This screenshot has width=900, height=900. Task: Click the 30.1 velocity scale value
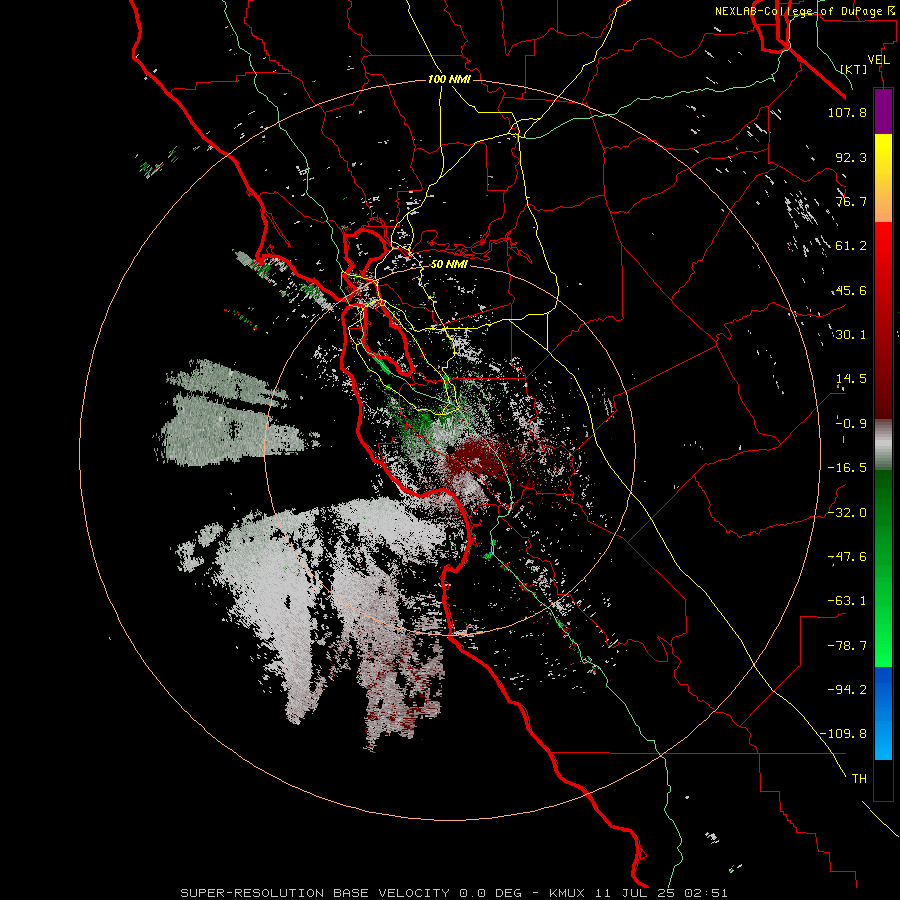click(x=851, y=335)
